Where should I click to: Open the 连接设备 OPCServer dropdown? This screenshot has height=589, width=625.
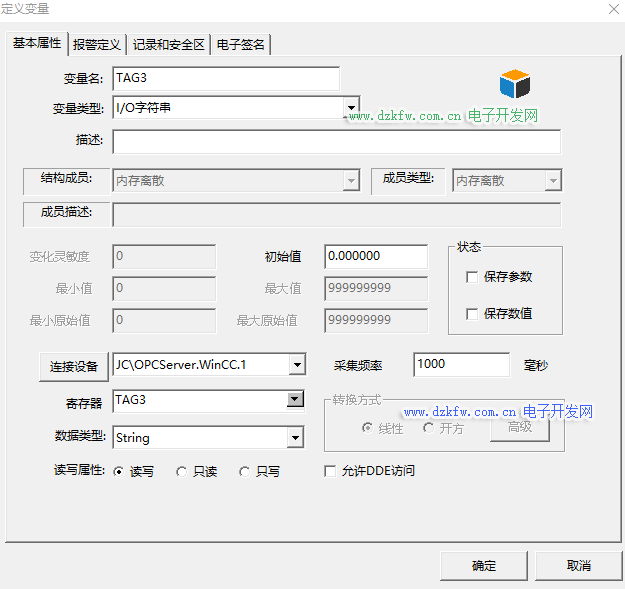(295, 365)
